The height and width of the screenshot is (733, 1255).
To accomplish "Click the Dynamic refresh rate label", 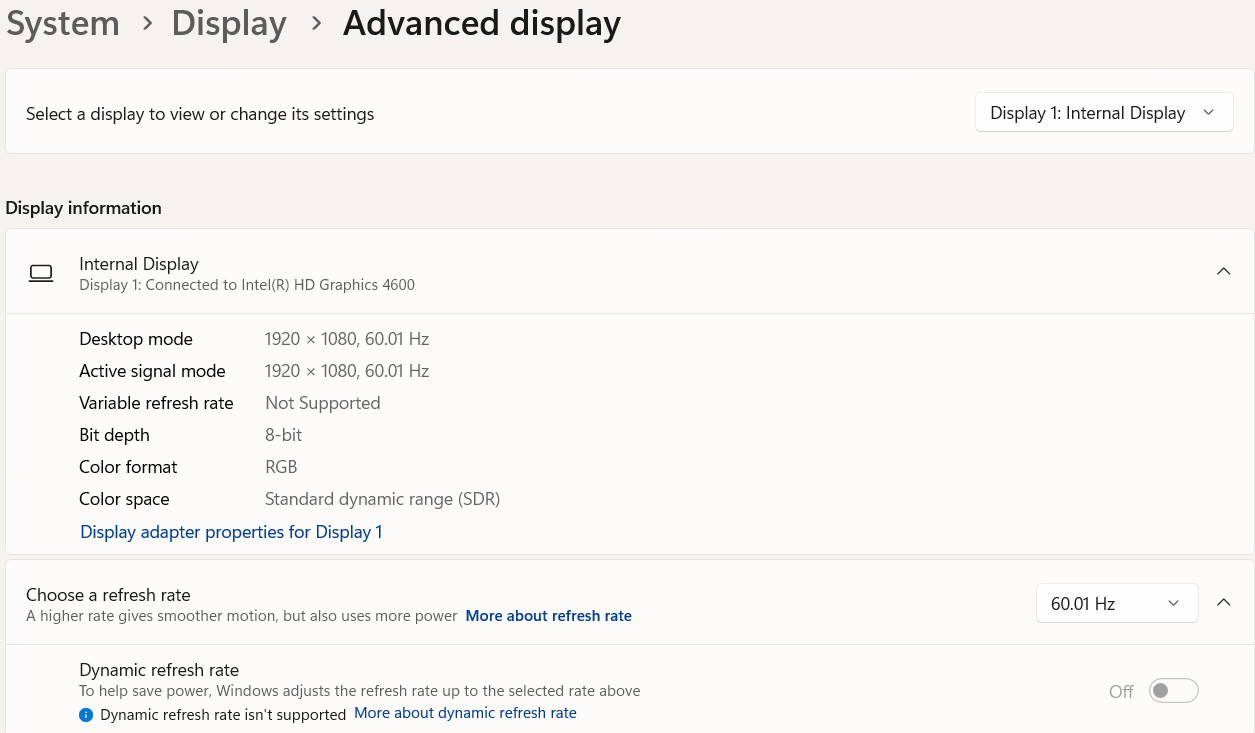I will click(x=159, y=670).
